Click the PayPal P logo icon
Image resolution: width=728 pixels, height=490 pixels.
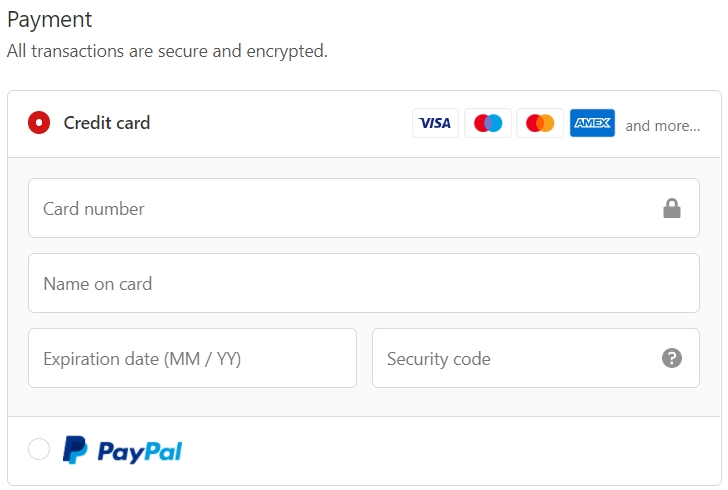coord(75,450)
